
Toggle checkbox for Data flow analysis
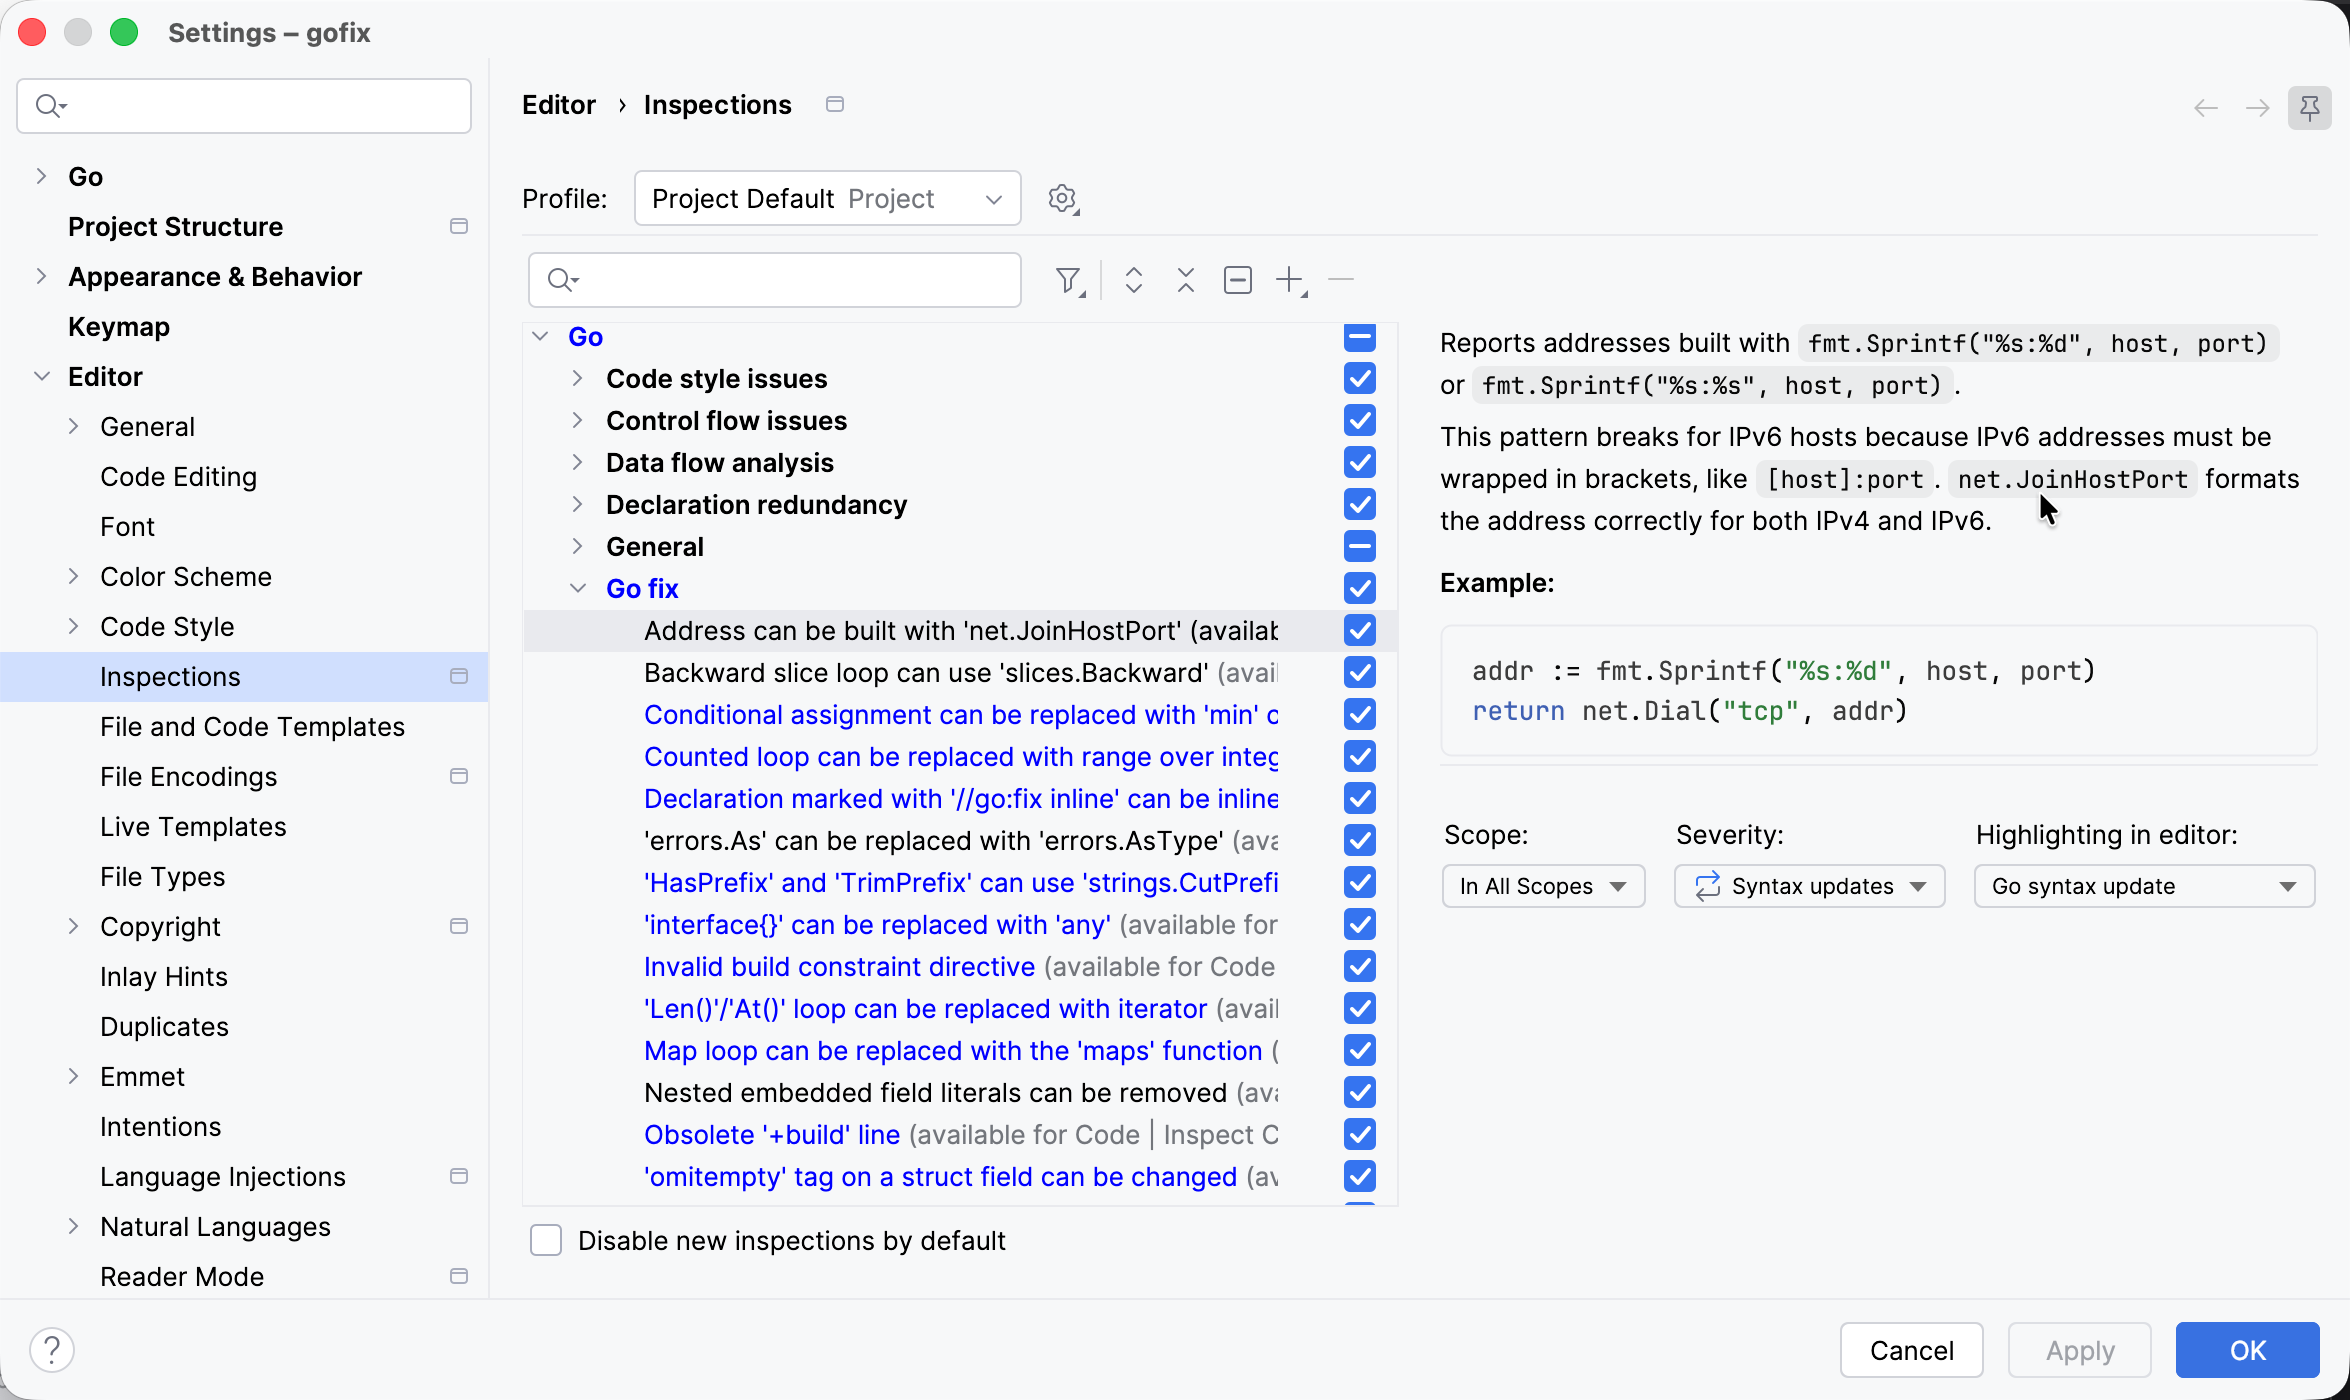point(1360,463)
